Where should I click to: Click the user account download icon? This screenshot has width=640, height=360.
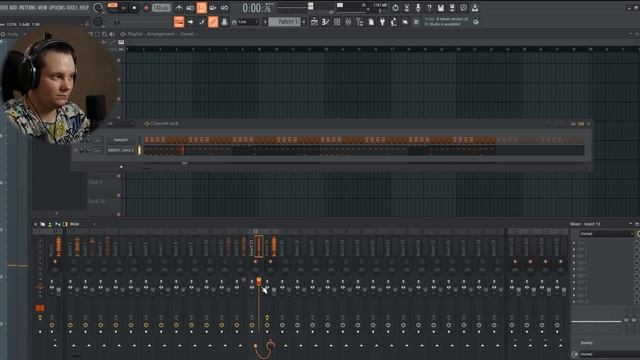[475, 8]
